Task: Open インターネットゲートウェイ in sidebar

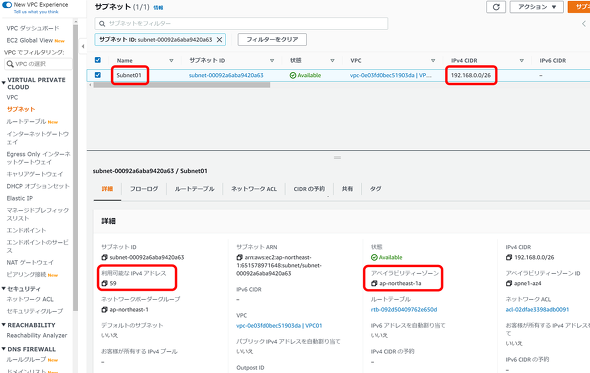Action: tap(38, 138)
